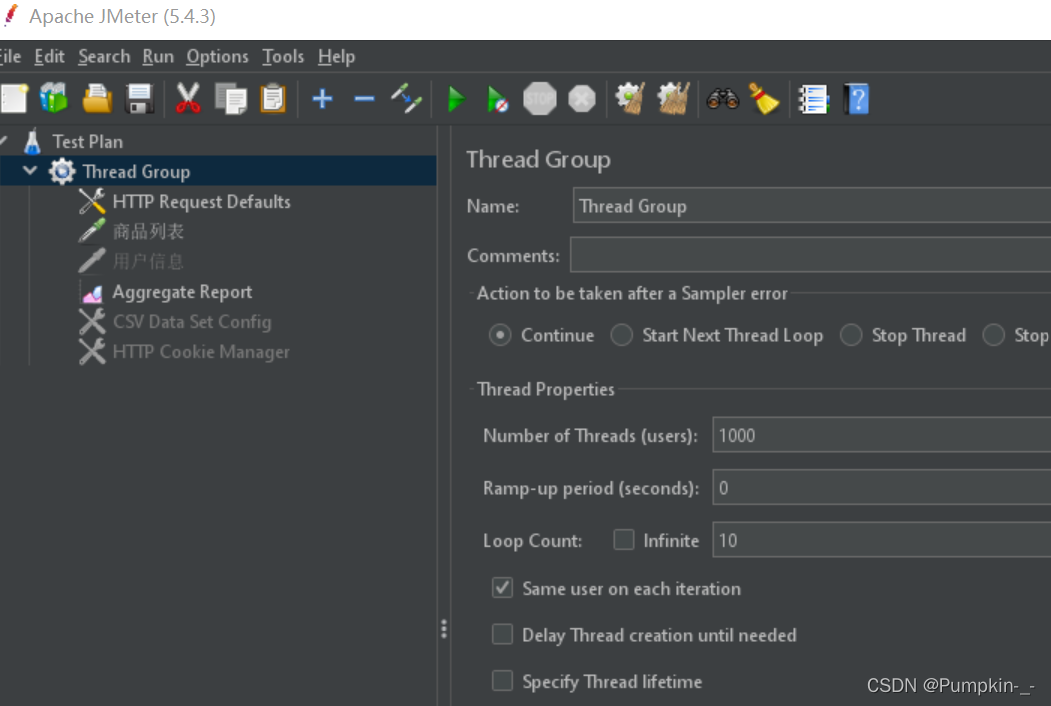
Task: Open the Edit menu
Action: [x=50, y=57]
